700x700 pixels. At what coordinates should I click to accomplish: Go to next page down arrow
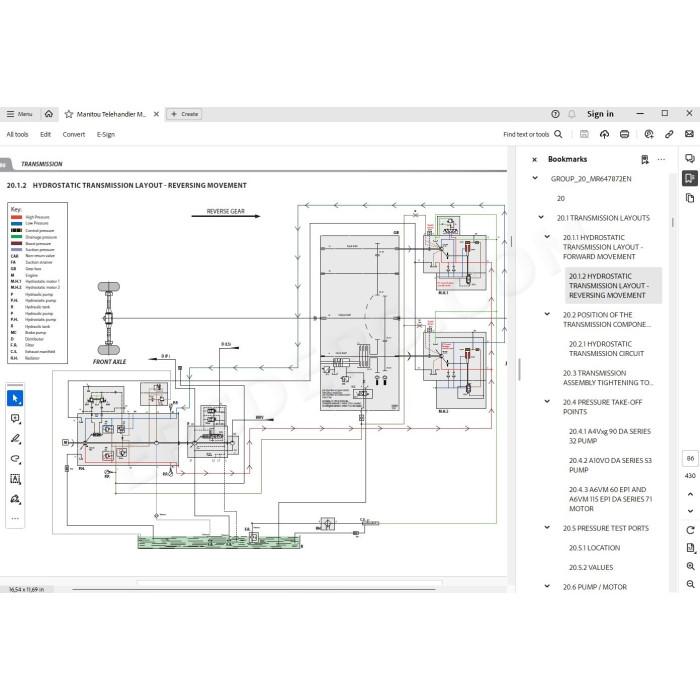pos(690,511)
